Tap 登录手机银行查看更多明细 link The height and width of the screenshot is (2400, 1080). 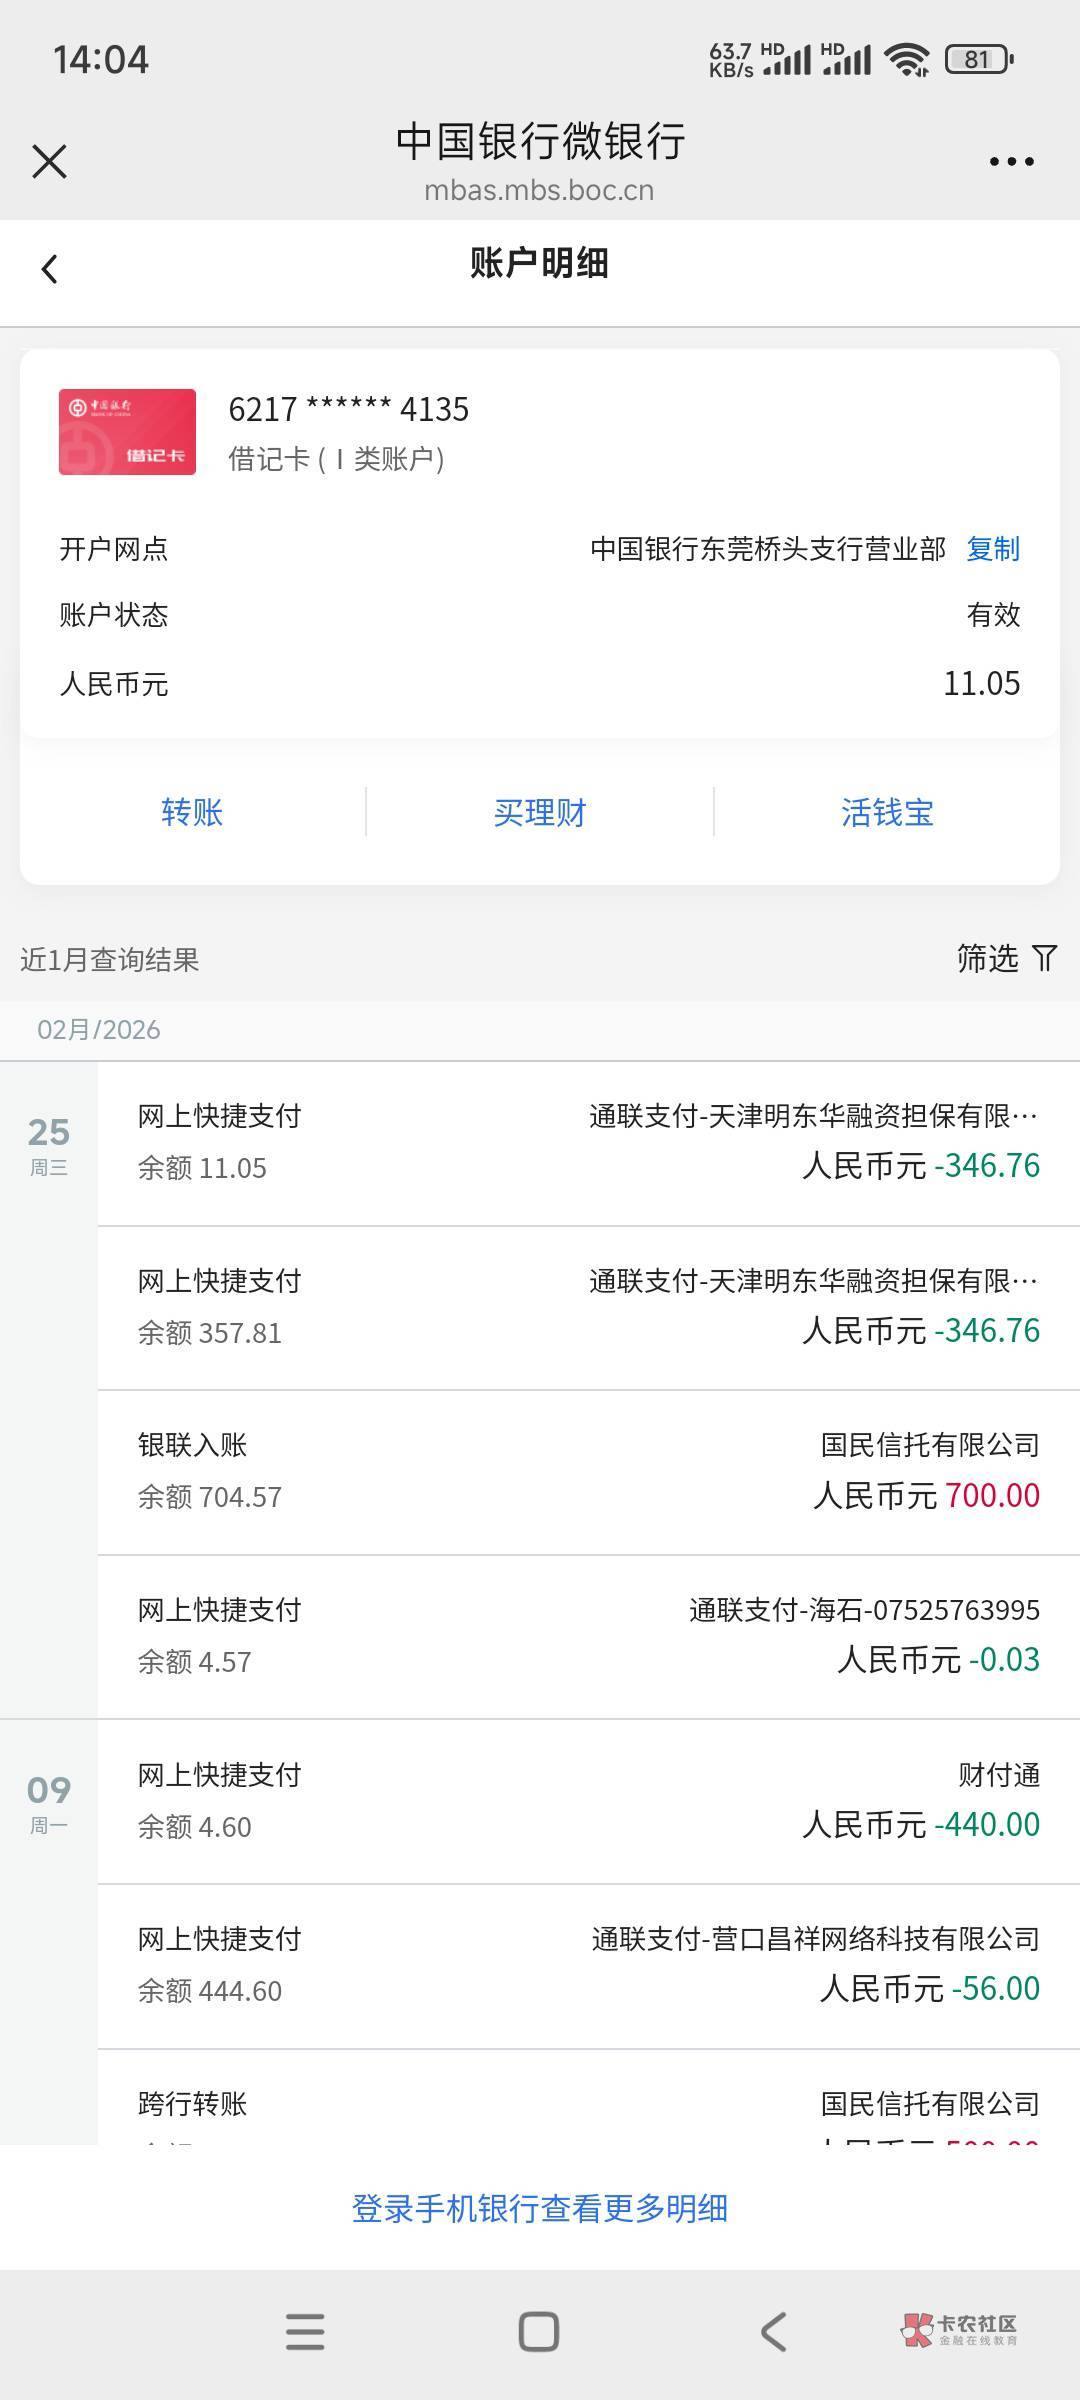coord(540,2208)
